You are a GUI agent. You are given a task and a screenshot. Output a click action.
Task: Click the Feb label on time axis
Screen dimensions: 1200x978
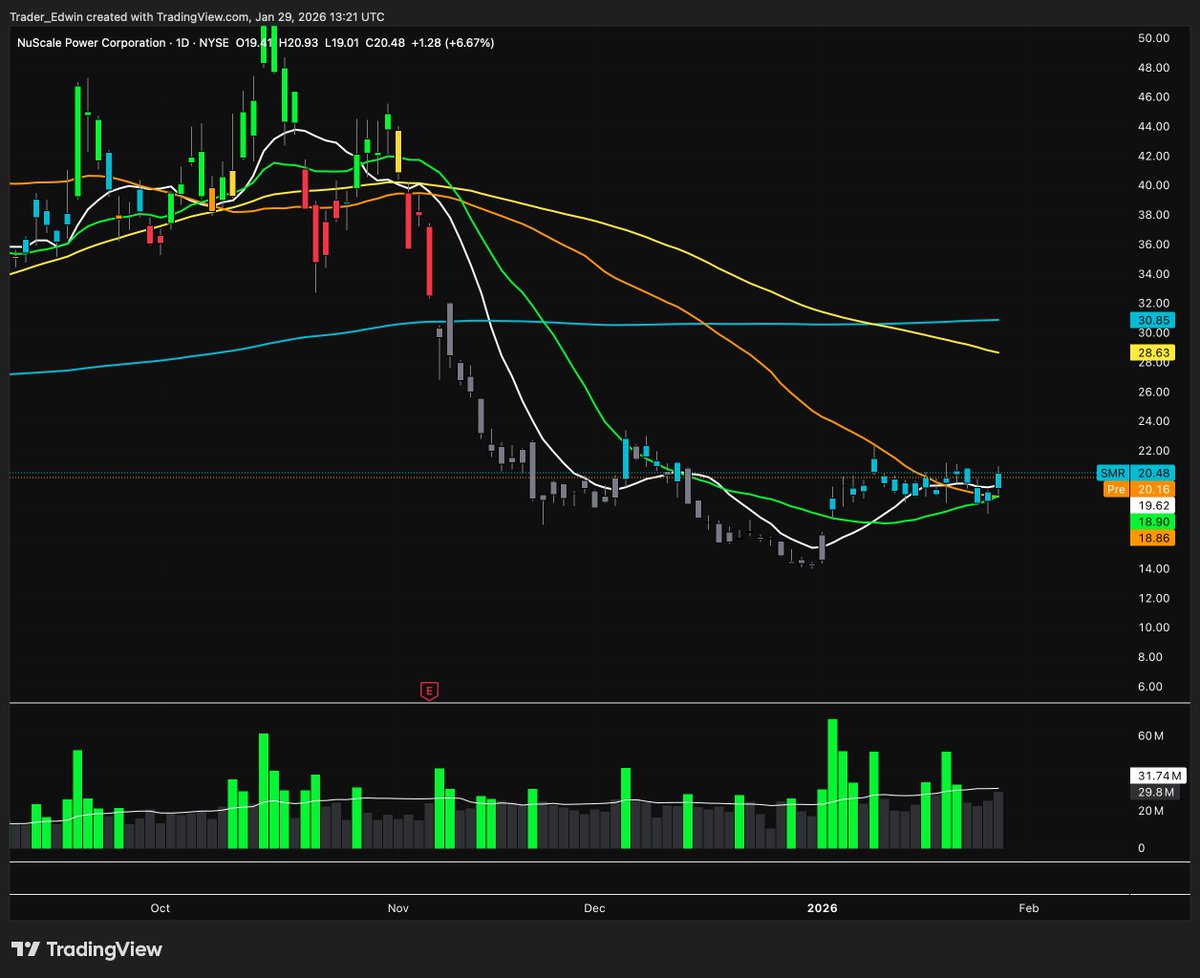pos(1029,908)
